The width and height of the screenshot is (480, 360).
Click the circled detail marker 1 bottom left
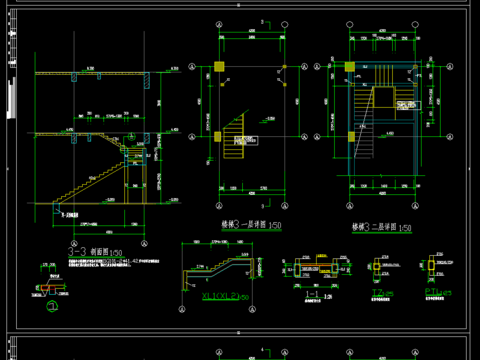pos(52,306)
